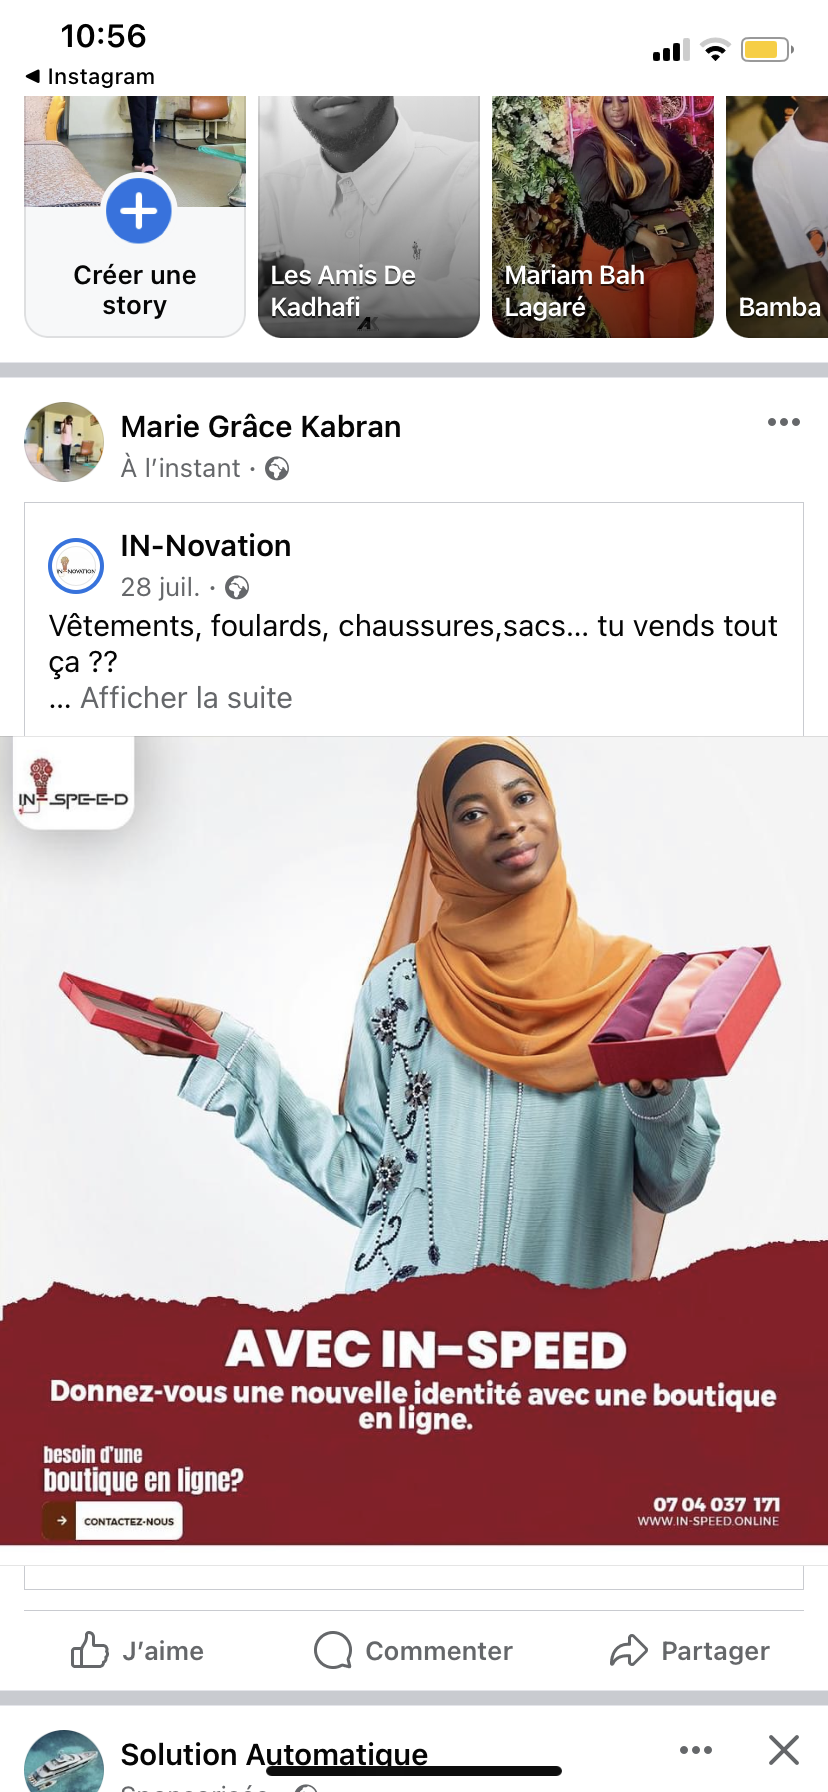Tap the CONTACTEZ-NOUS button in the ad image
Viewport: 828px width, 1792px height.
113,1521
